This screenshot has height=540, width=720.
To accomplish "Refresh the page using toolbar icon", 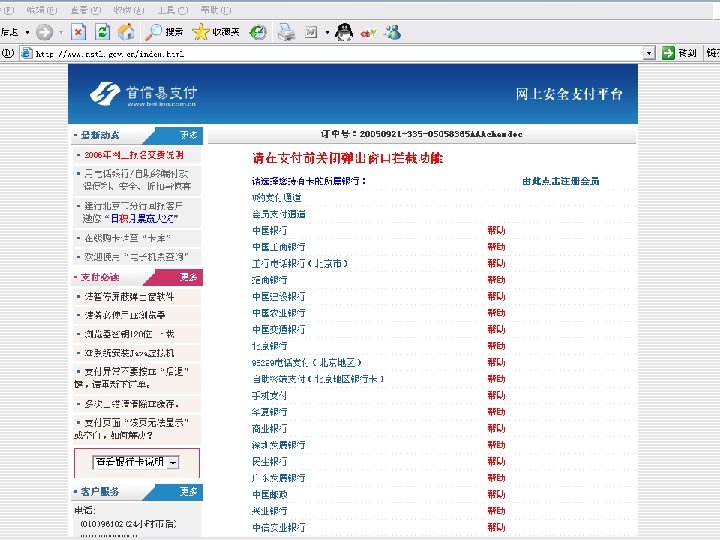I will click(102, 32).
